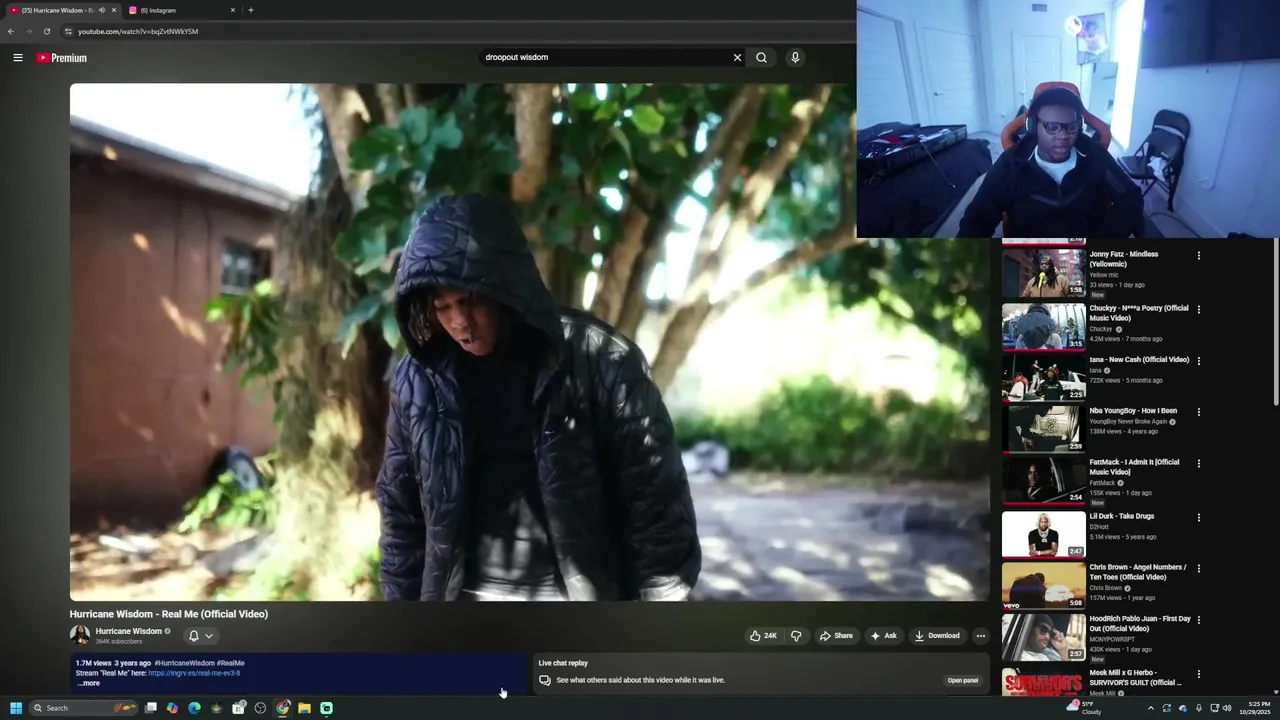Open the live chat replay panel
Viewport: 1280px width, 720px height.
pyautogui.click(x=963, y=680)
